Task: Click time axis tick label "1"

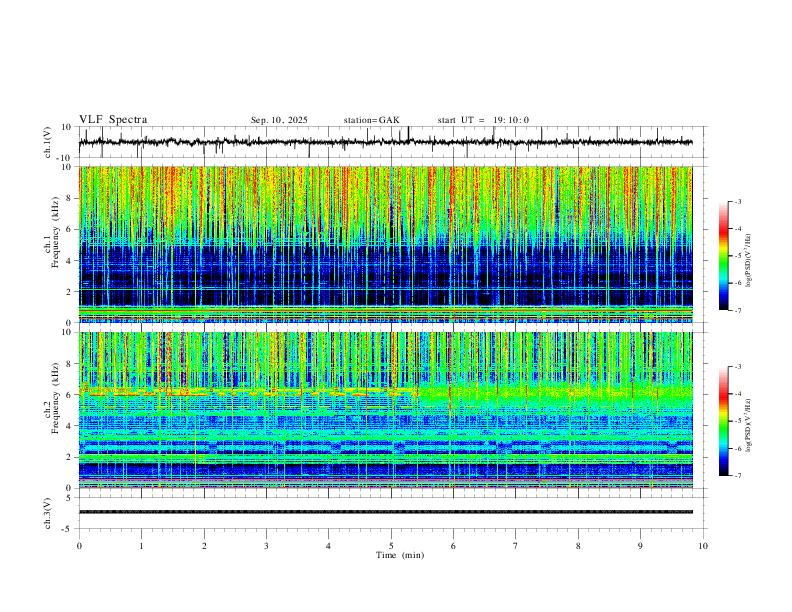Action: click(x=141, y=546)
